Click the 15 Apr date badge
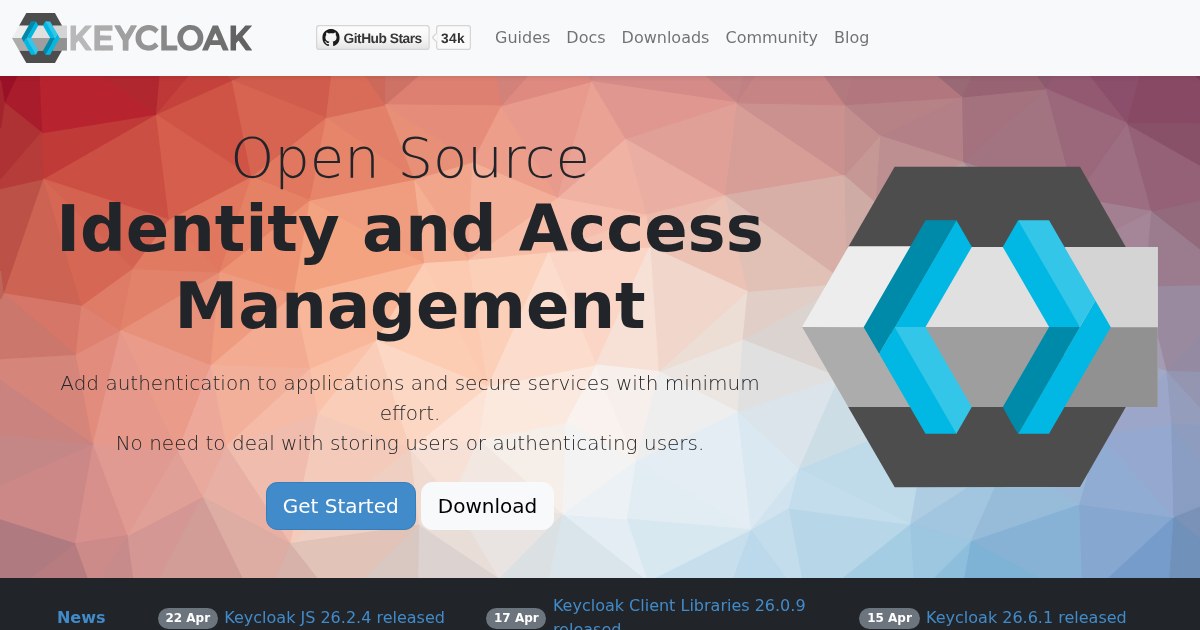 (889, 618)
